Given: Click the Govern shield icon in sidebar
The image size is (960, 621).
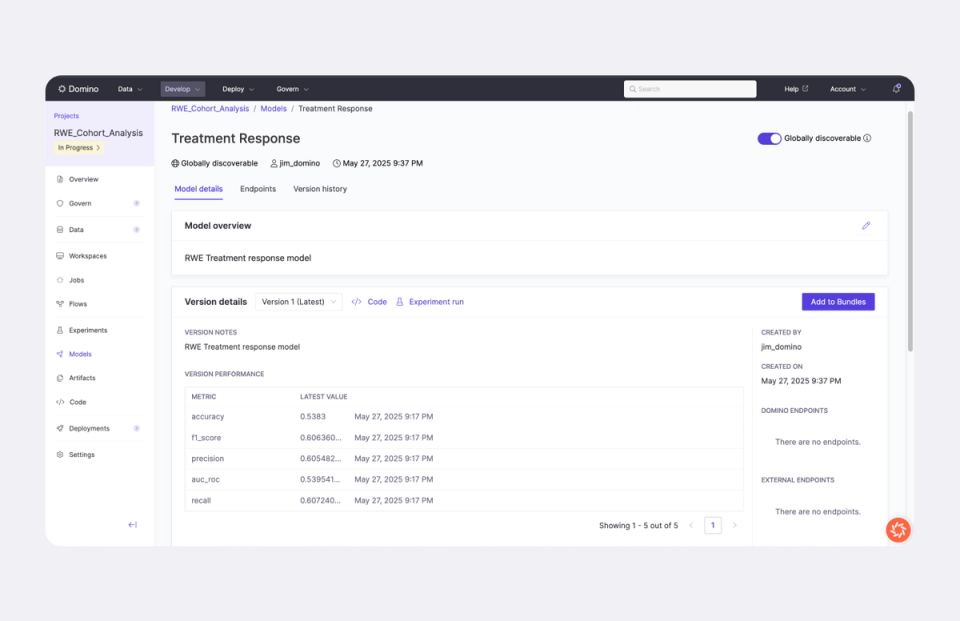Looking at the screenshot, I should pos(60,203).
